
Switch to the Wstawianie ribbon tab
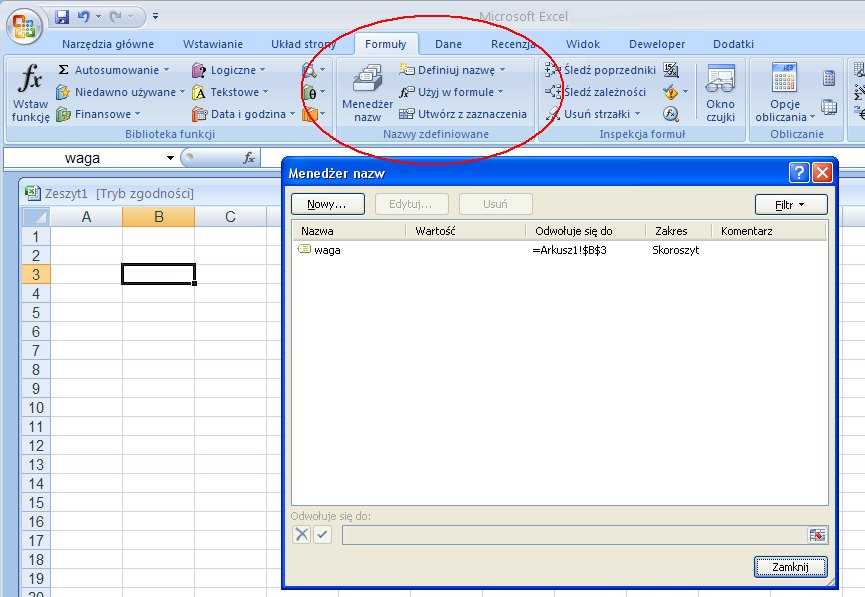coord(212,44)
